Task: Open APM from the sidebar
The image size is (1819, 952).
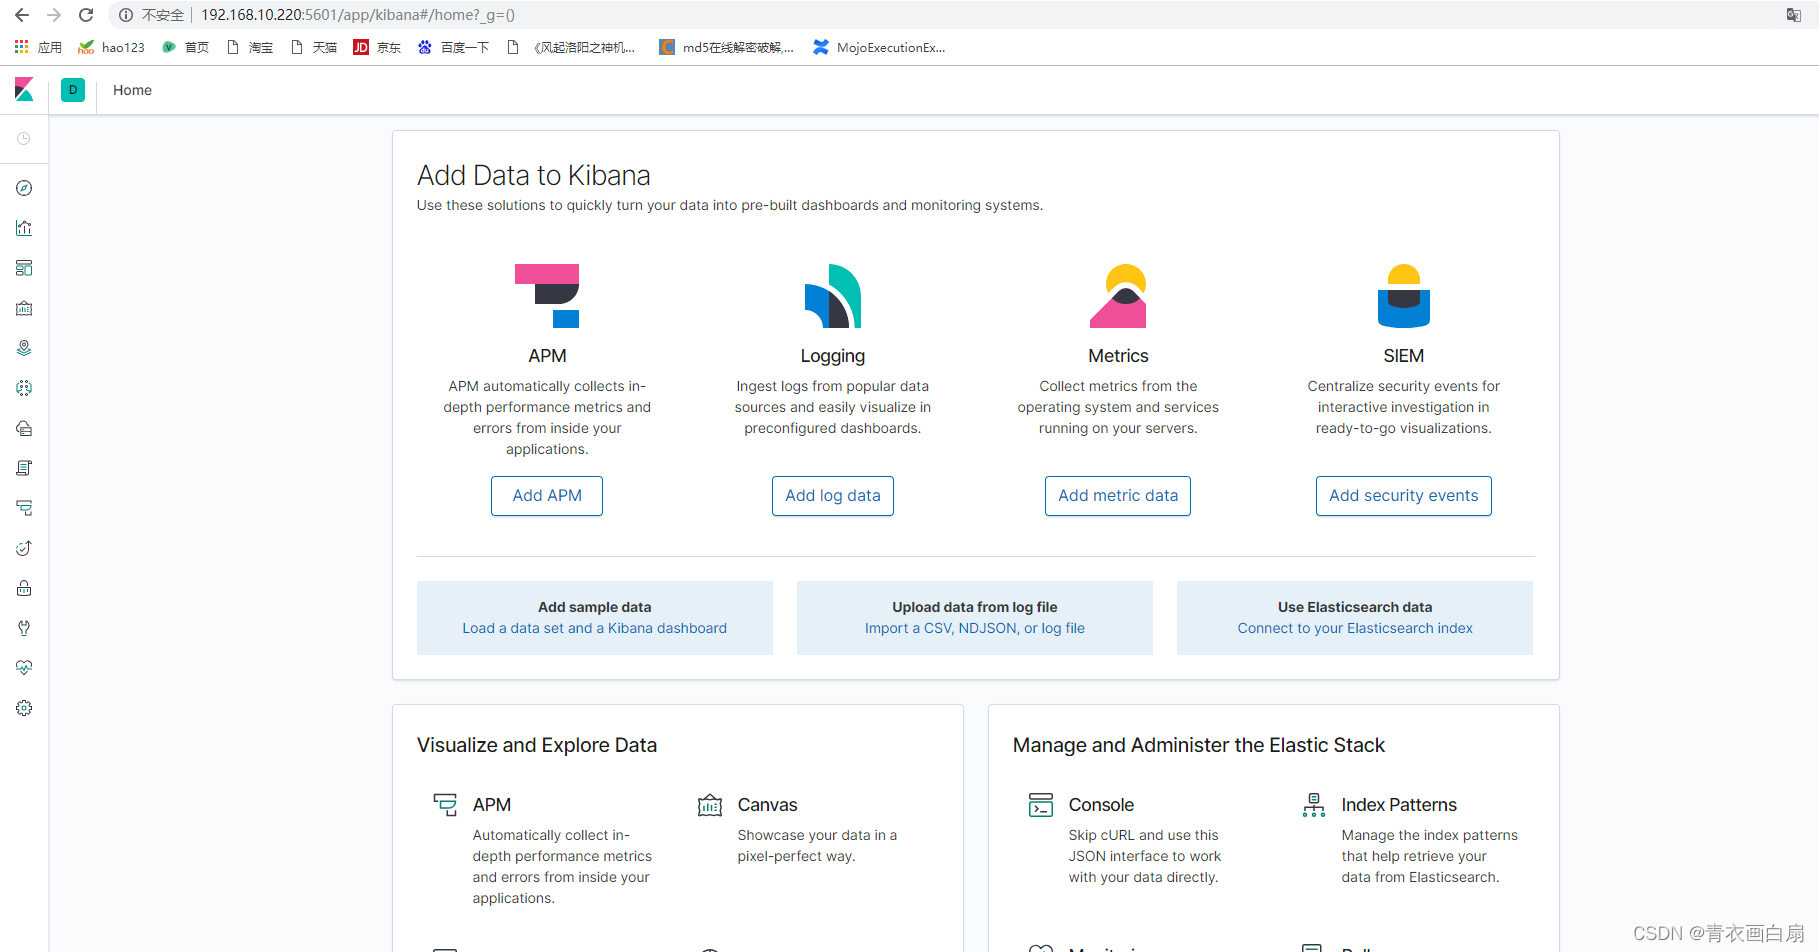Action: pos(24,508)
